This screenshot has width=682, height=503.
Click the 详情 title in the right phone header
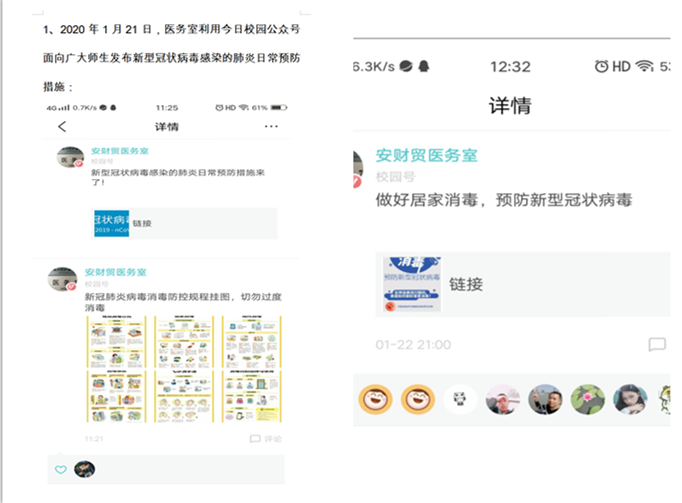(x=509, y=106)
